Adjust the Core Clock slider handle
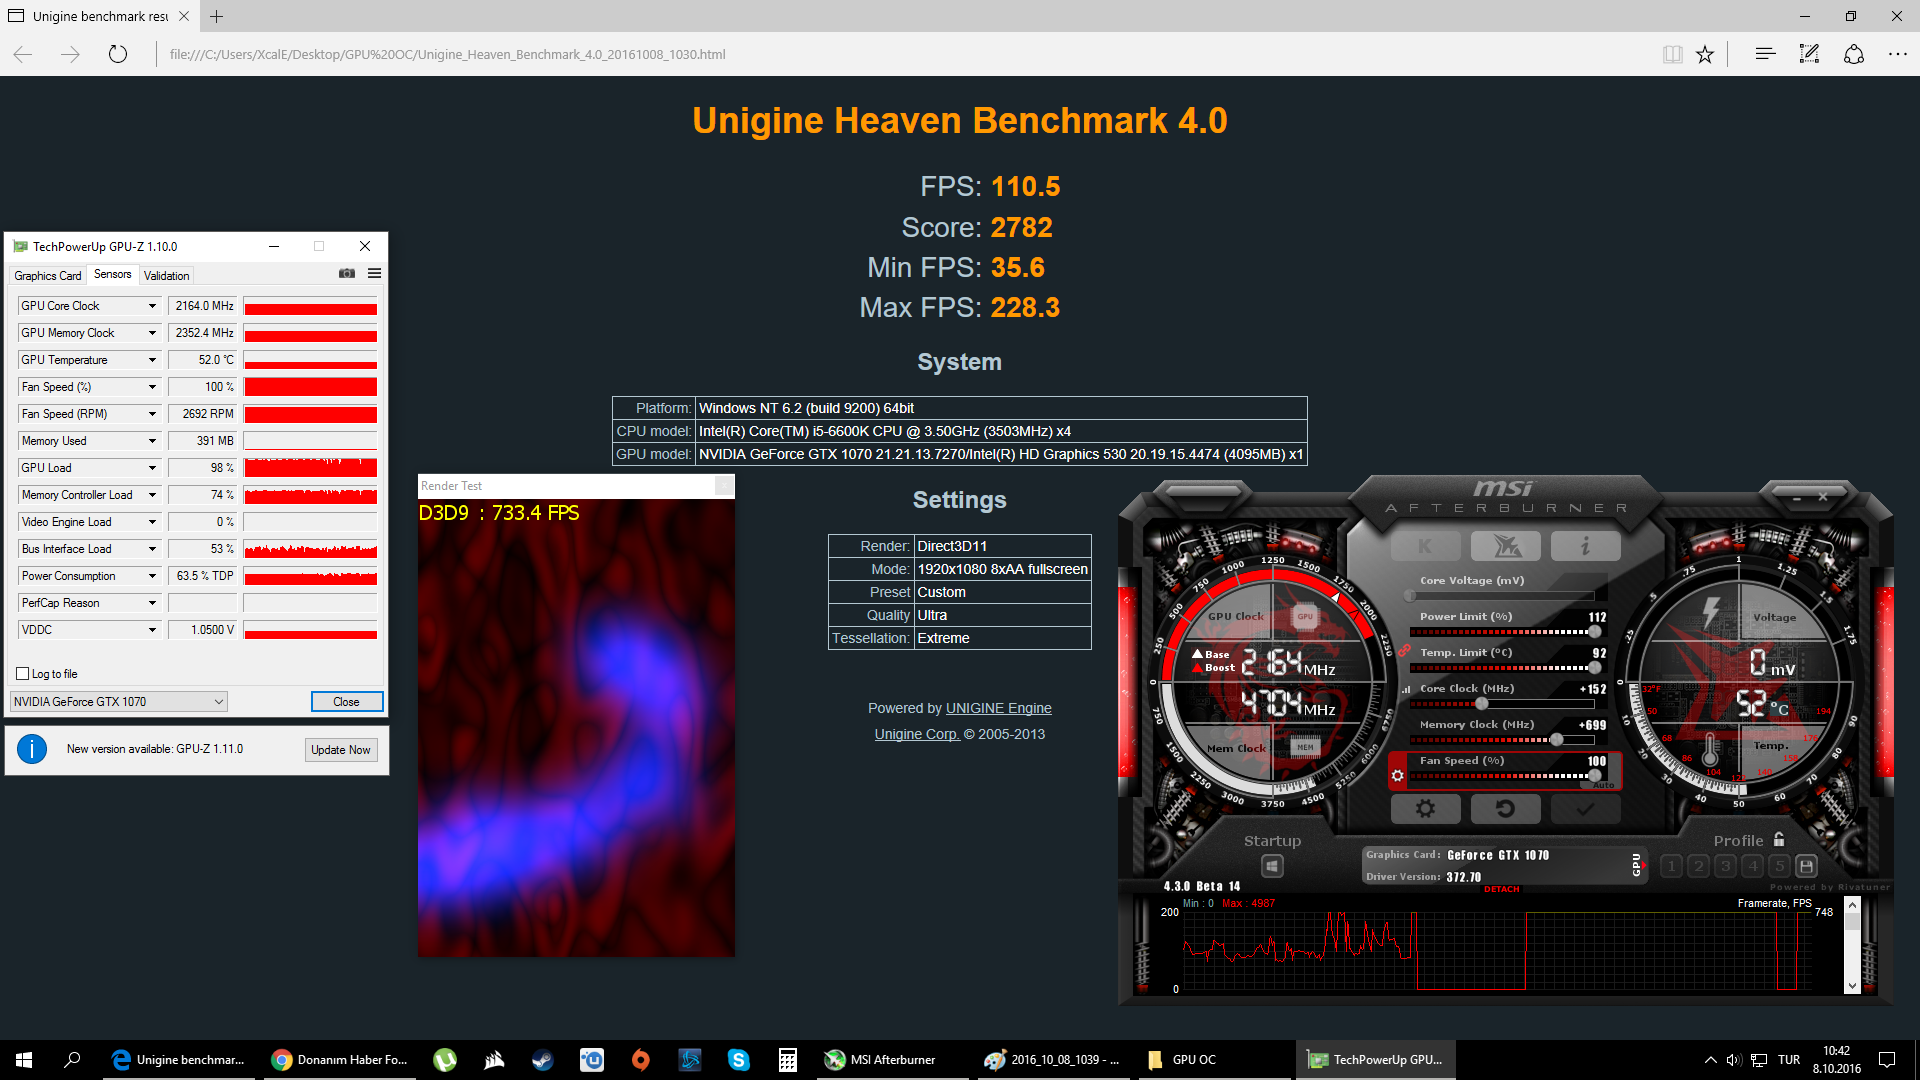Screen dimensions: 1920x1080 [1482, 704]
